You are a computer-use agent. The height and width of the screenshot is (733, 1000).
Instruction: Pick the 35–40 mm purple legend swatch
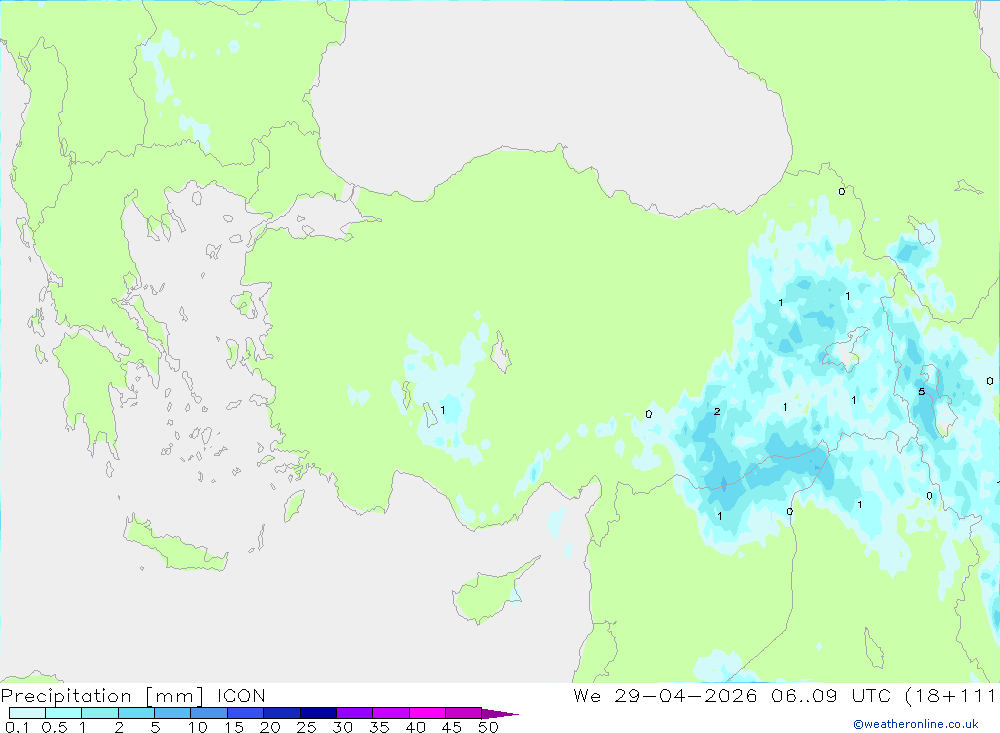click(x=391, y=713)
